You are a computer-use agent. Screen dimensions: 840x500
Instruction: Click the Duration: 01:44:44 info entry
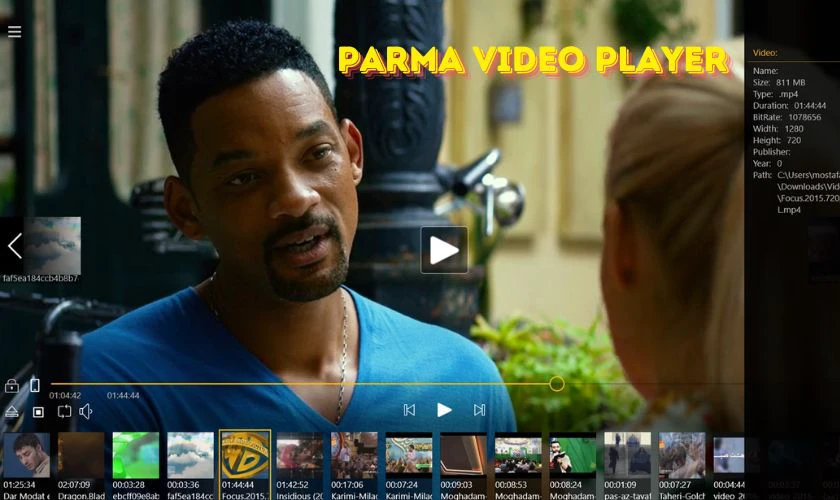[x=789, y=106]
